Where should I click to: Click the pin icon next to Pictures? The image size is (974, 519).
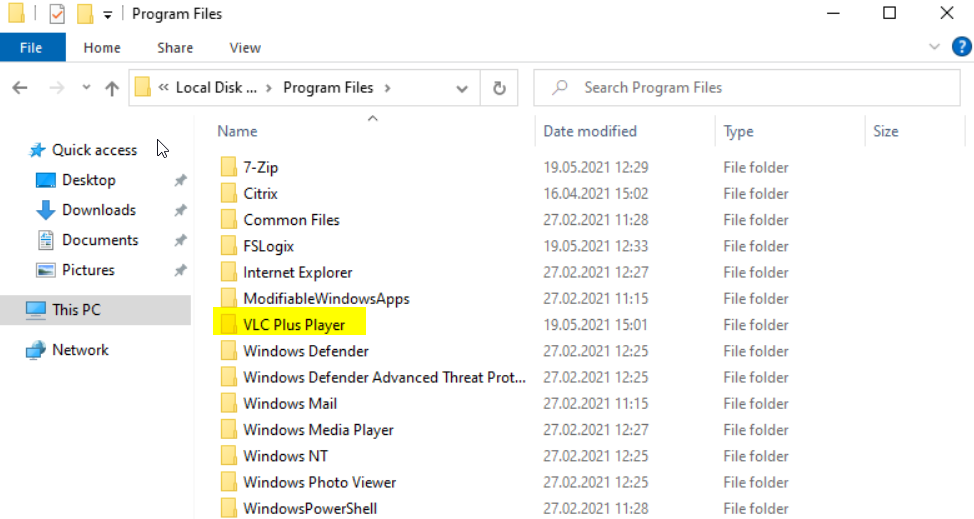180,270
